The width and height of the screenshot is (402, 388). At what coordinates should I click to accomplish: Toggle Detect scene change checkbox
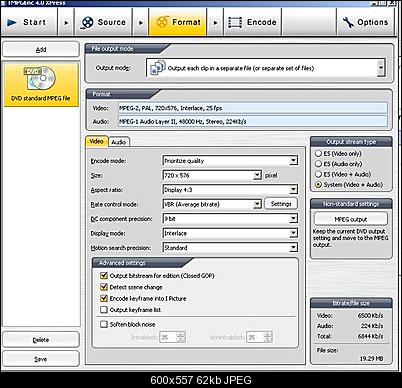coord(104,287)
